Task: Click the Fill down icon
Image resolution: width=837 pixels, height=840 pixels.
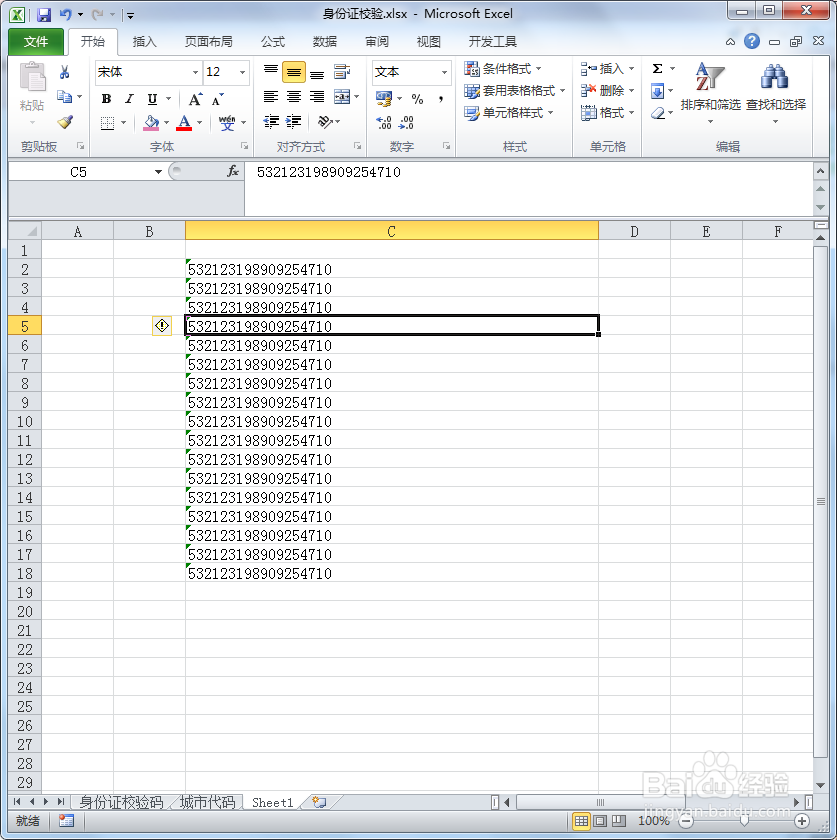Action: click(657, 91)
